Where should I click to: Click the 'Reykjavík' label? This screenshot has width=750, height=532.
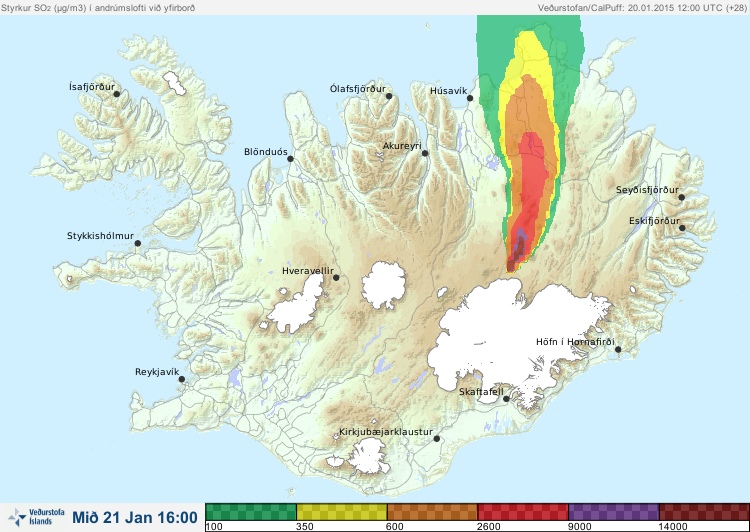point(157,372)
